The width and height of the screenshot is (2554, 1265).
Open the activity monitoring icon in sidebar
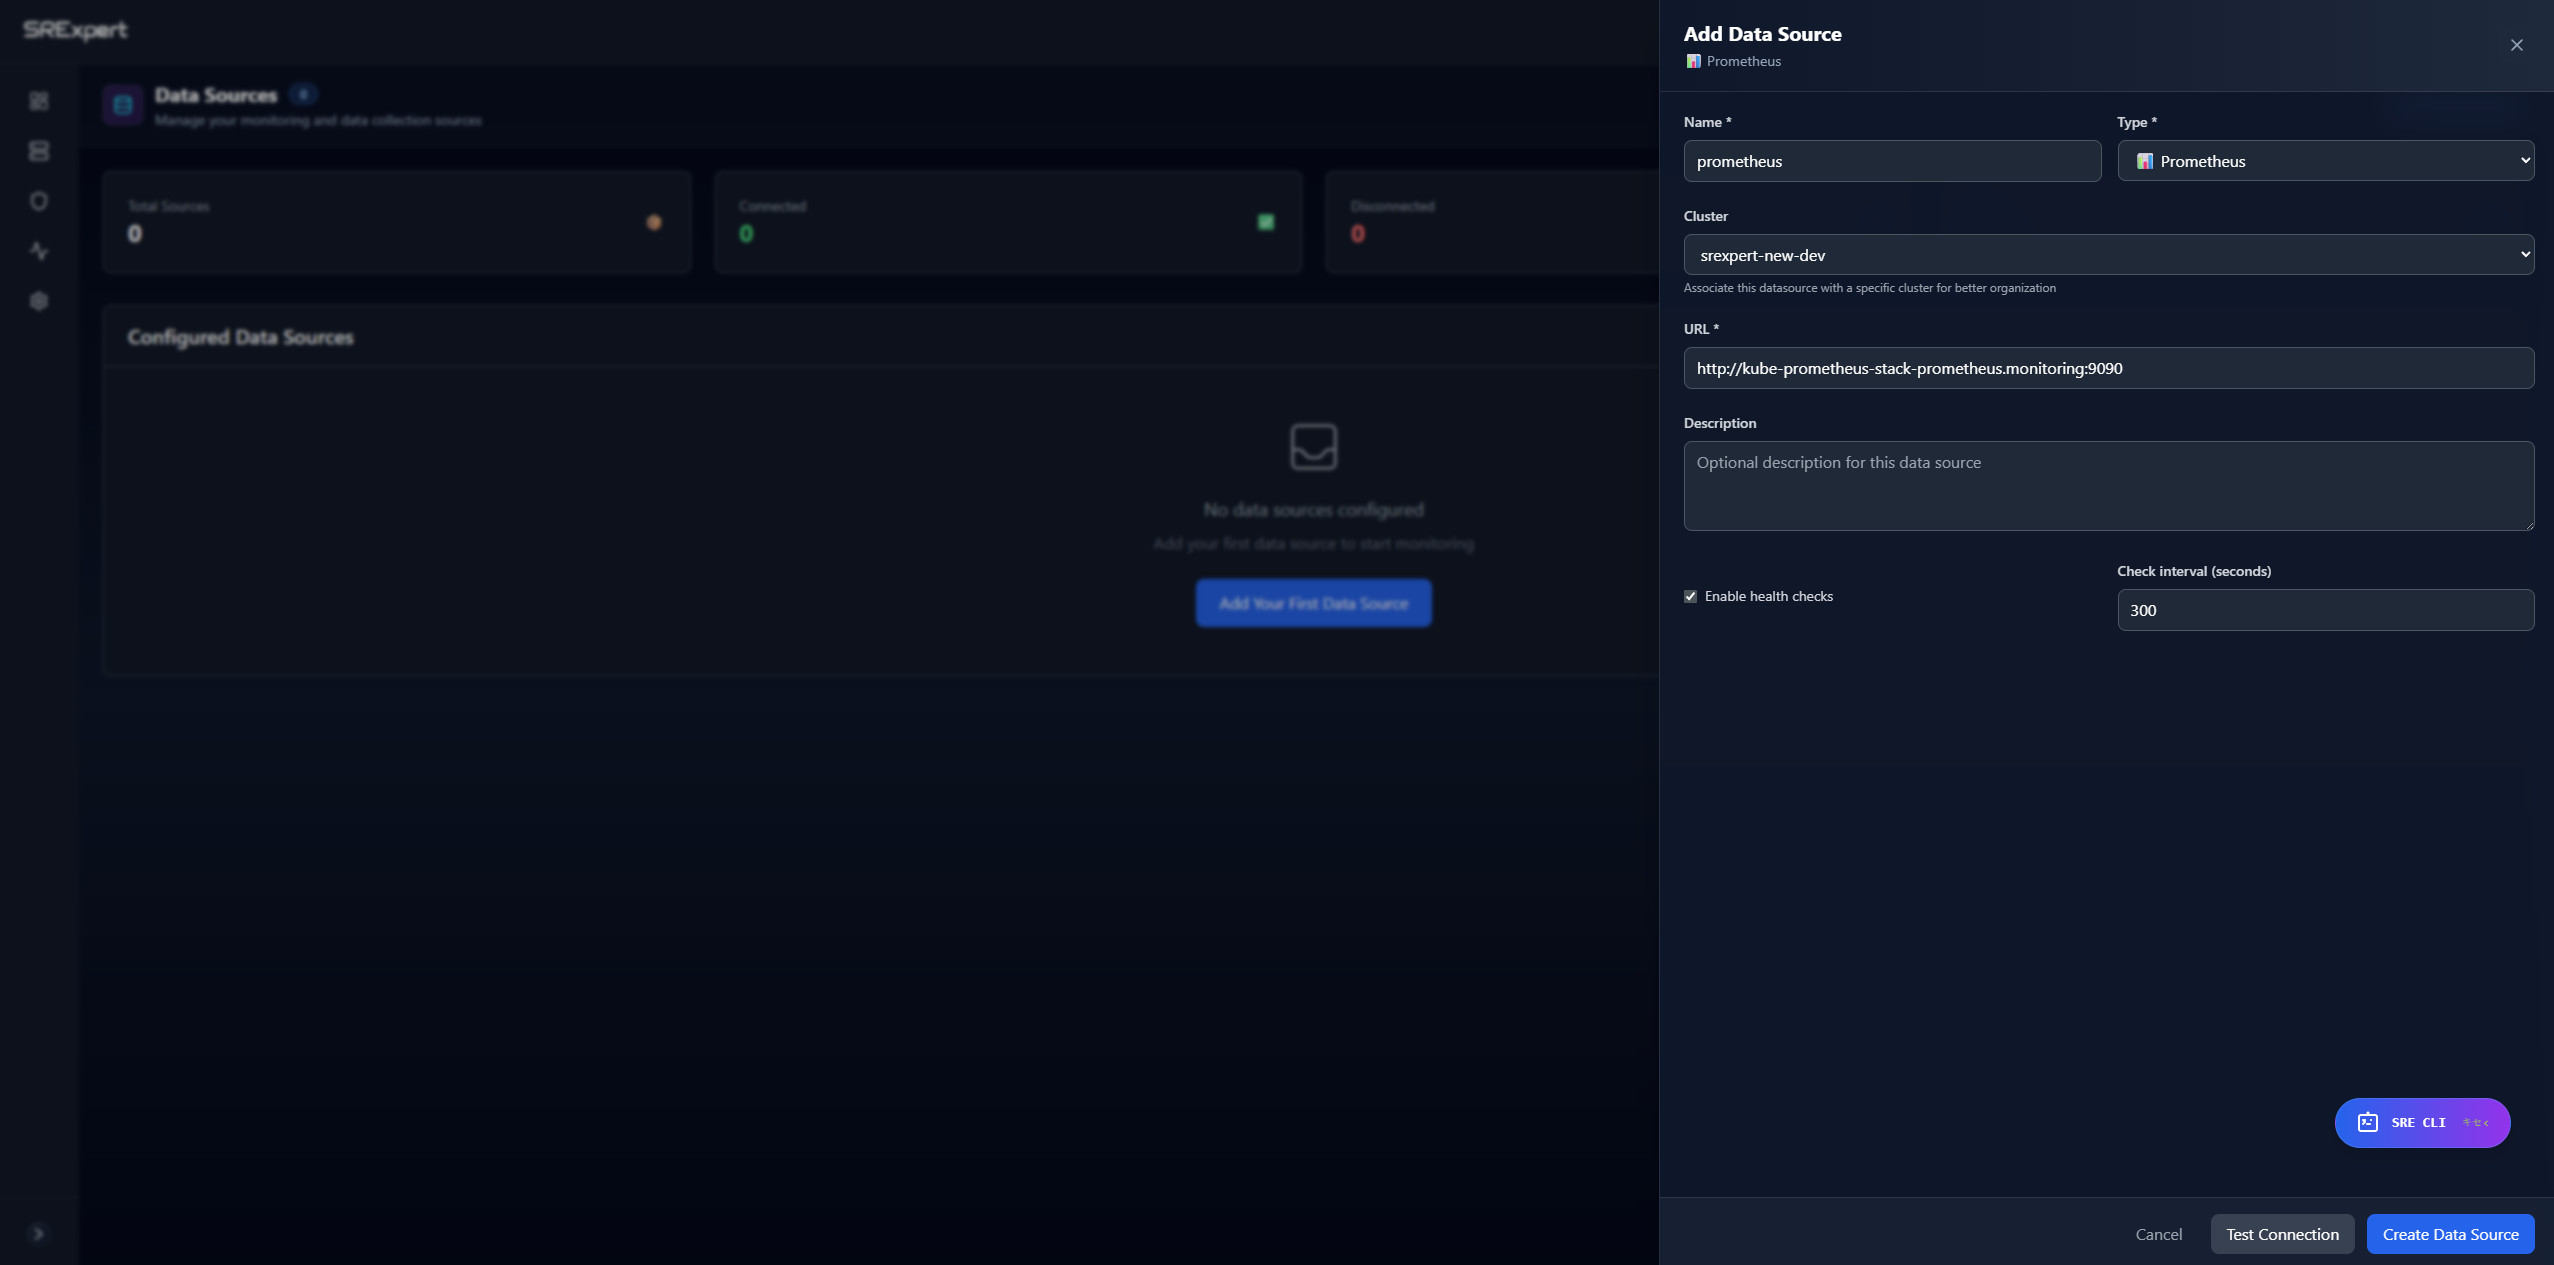pyautogui.click(x=40, y=250)
